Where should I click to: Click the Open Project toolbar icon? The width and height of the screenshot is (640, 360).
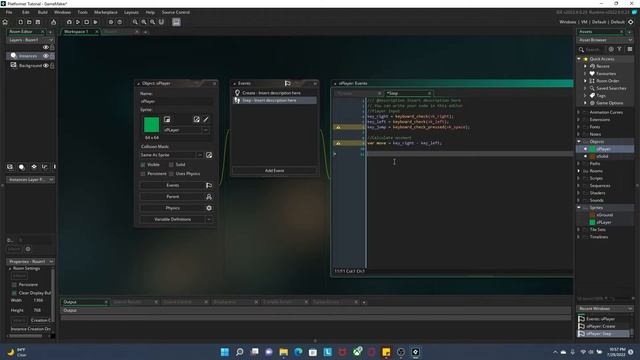(x=29, y=22)
